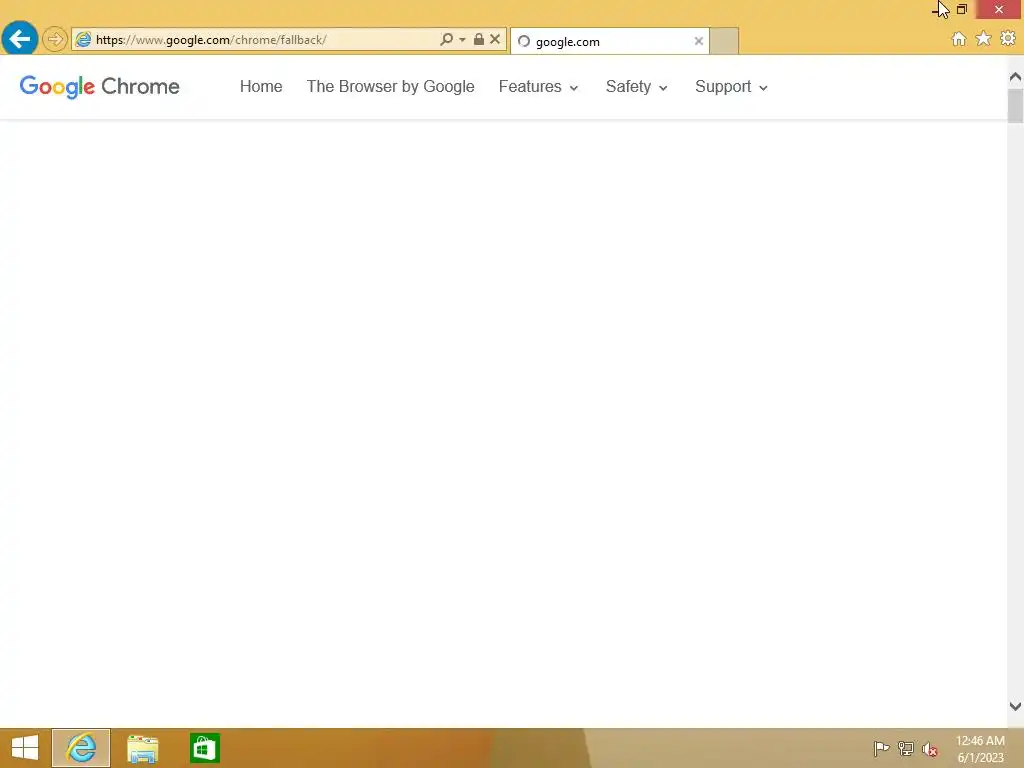Restore down the browser window
The height and width of the screenshot is (768, 1024).
click(961, 9)
